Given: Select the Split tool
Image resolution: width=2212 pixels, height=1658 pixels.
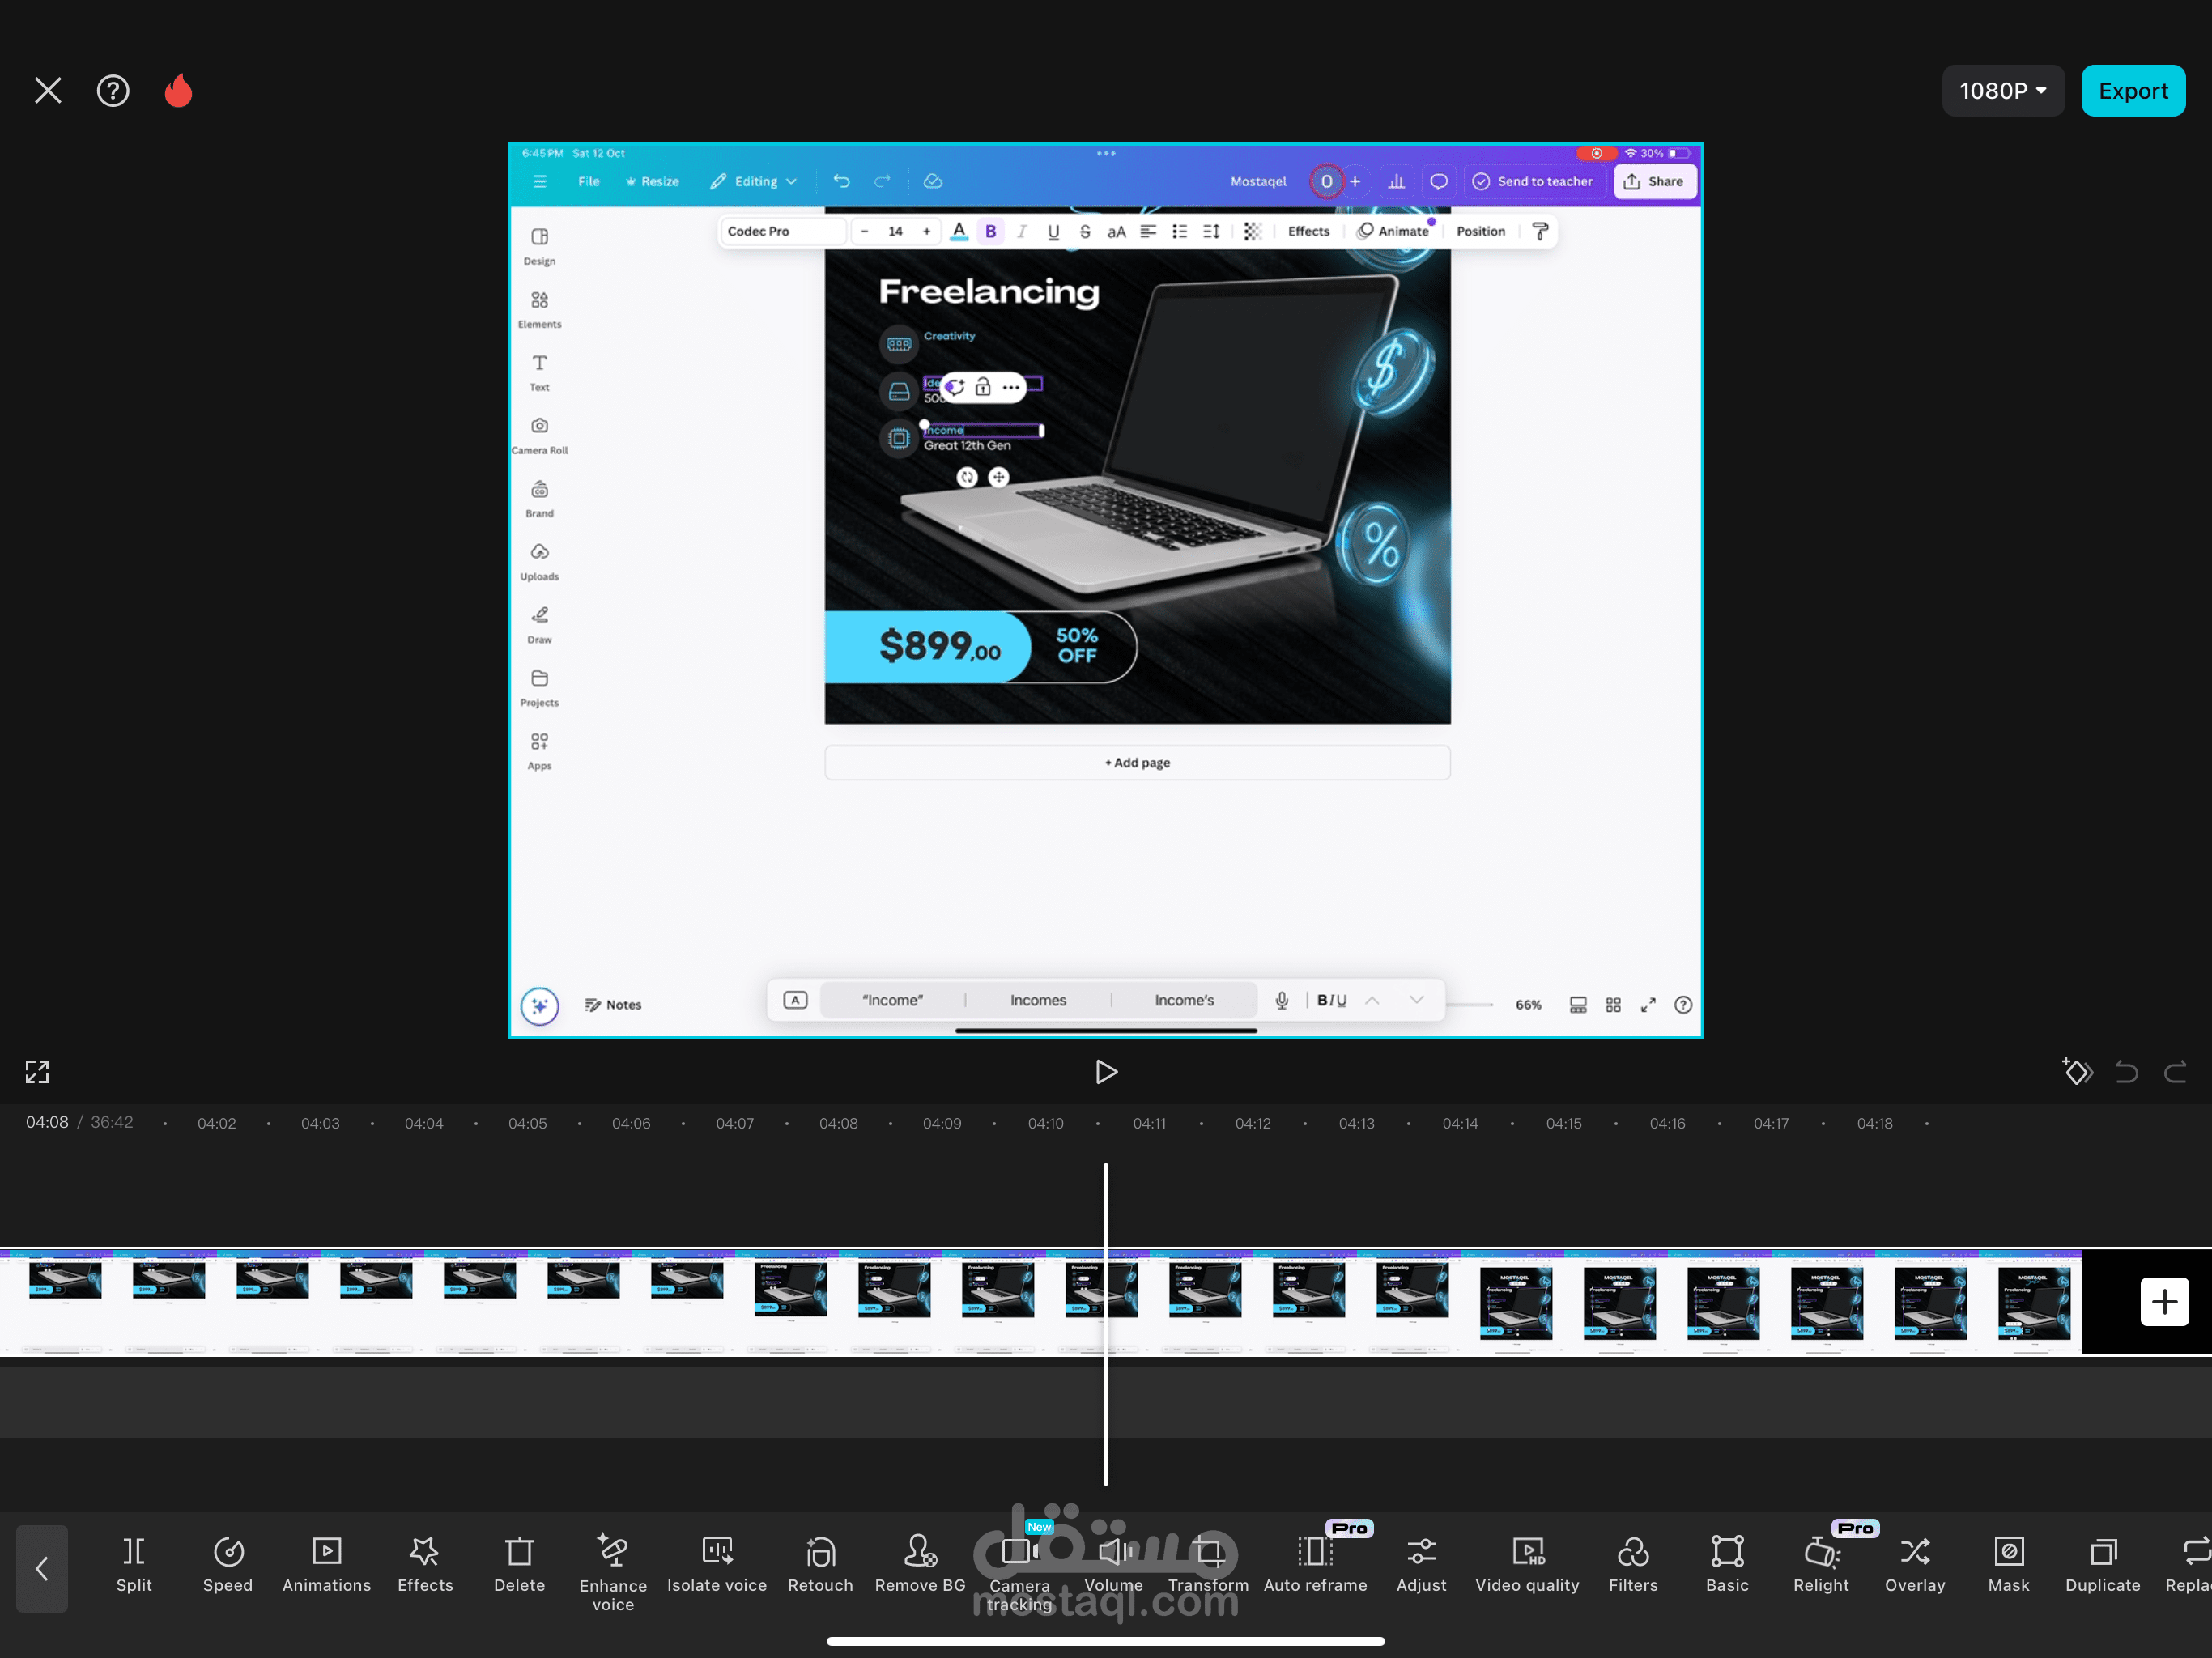Looking at the screenshot, I should 133,1564.
